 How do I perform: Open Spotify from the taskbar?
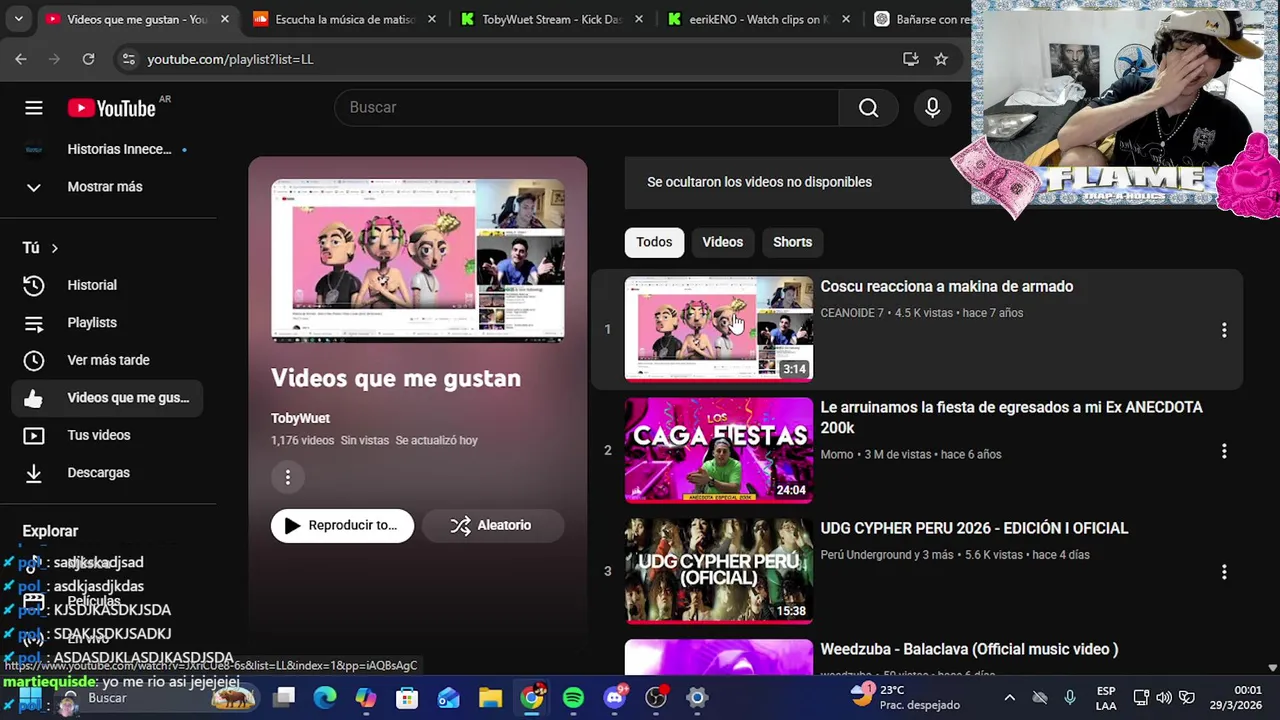coord(573,697)
